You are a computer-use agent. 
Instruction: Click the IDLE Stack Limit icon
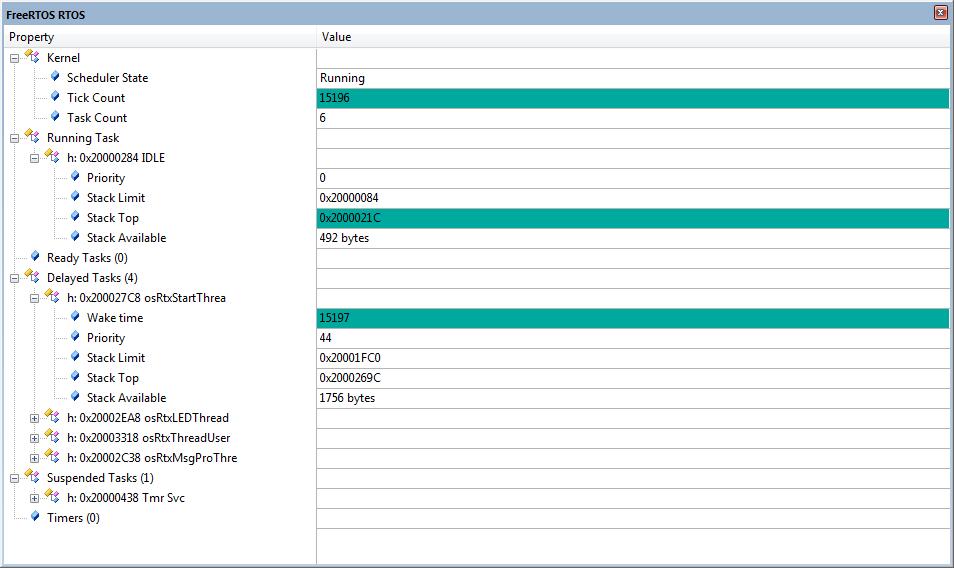click(75, 196)
